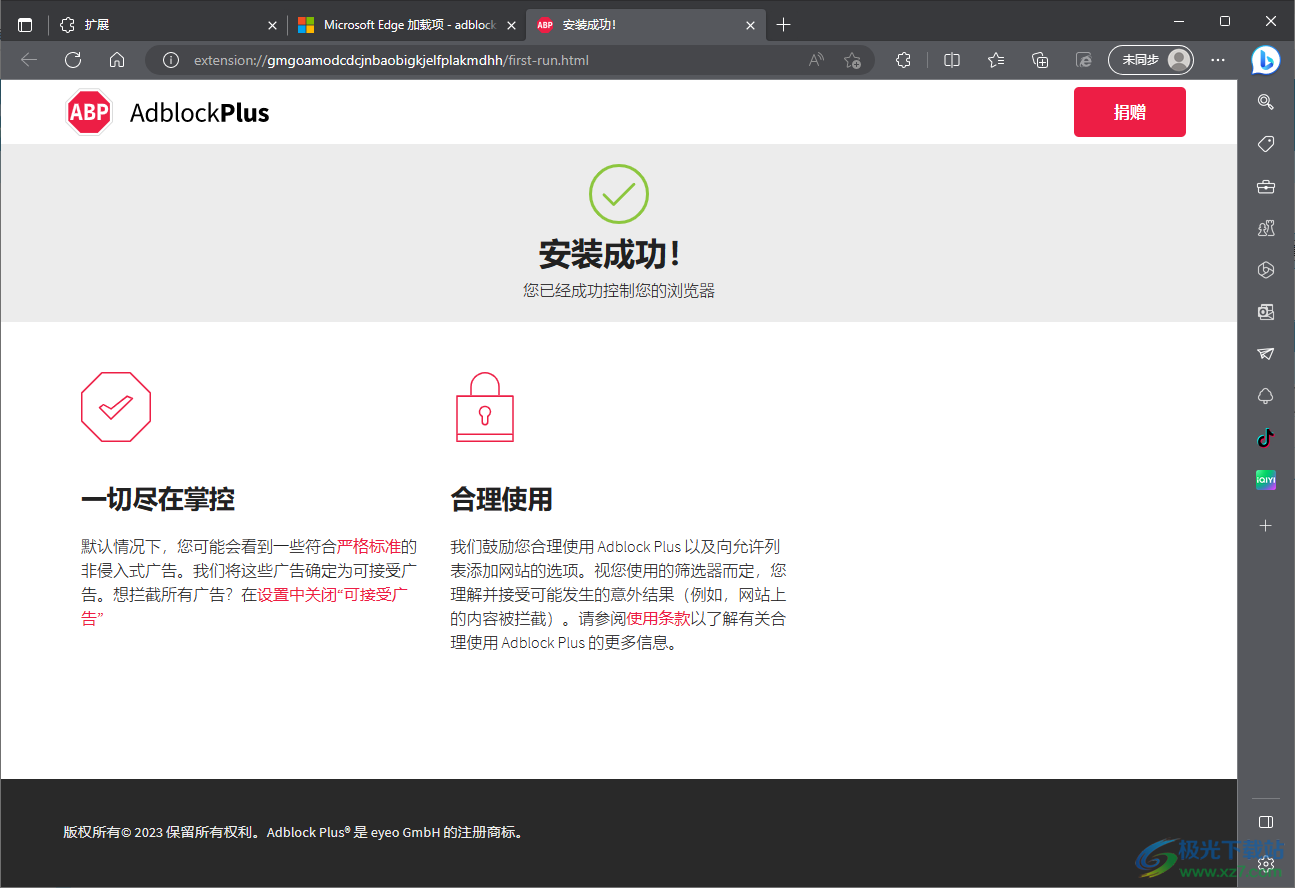Go back to previous page
This screenshot has width=1295, height=888.
tap(29, 60)
